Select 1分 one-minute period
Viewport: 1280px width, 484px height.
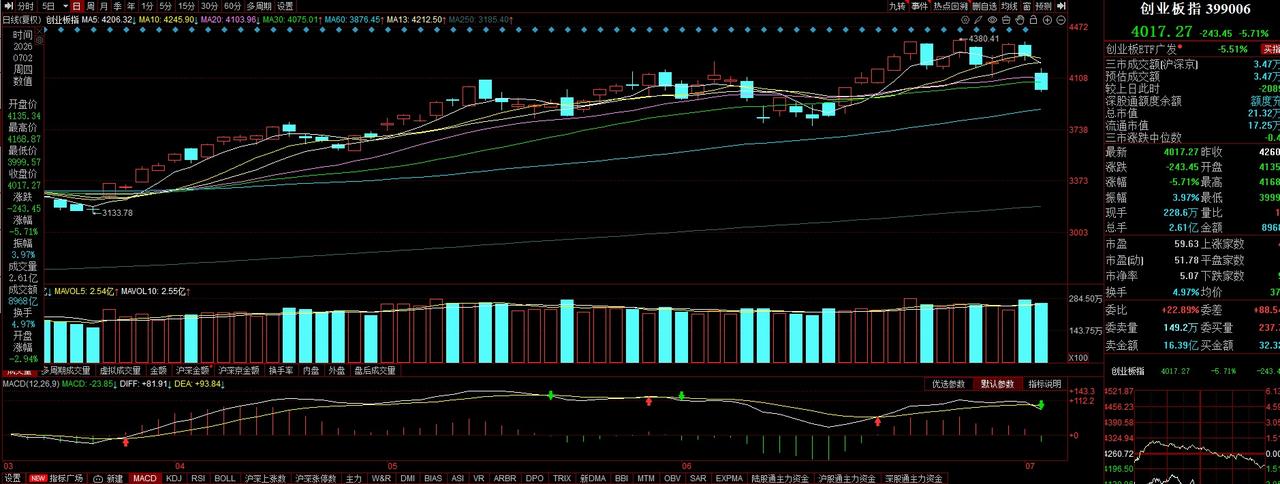pos(148,6)
